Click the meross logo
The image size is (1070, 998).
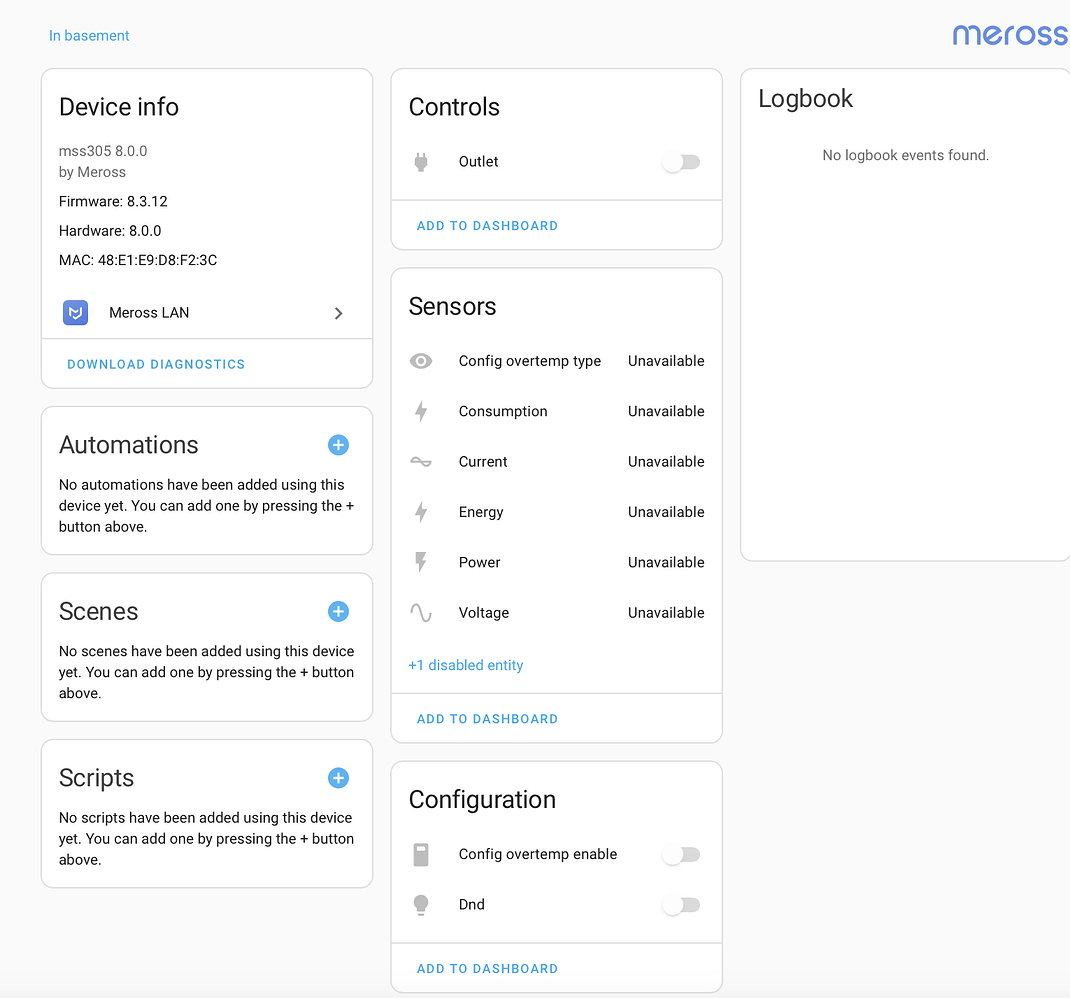(x=1010, y=34)
